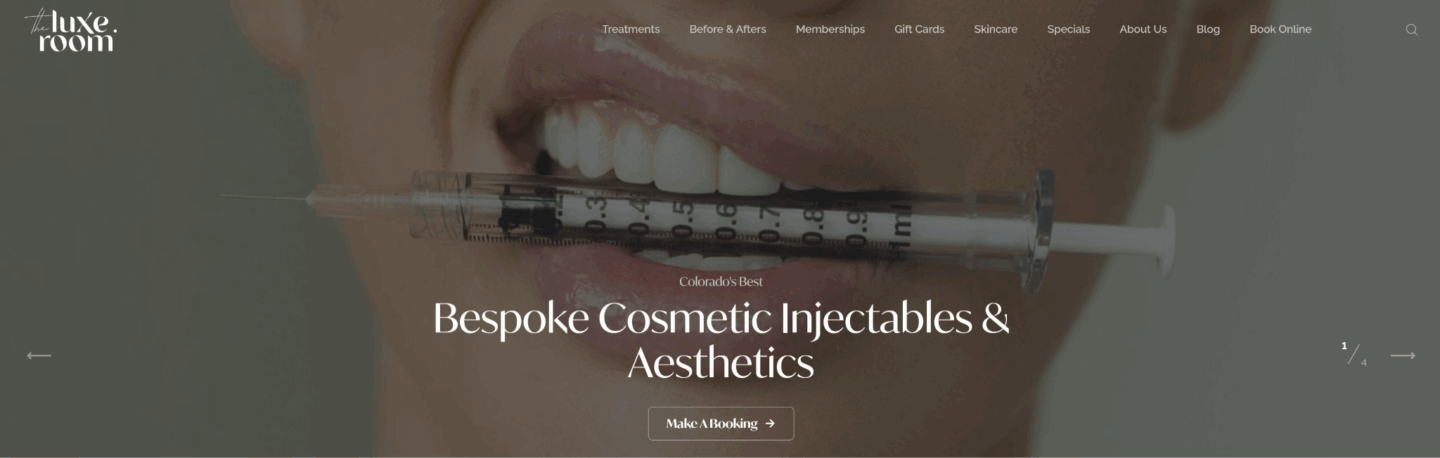Viewport: 1440px width, 458px height.
Task: Visit the Blog link
Action: pyautogui.click(x=1208, y=29)
